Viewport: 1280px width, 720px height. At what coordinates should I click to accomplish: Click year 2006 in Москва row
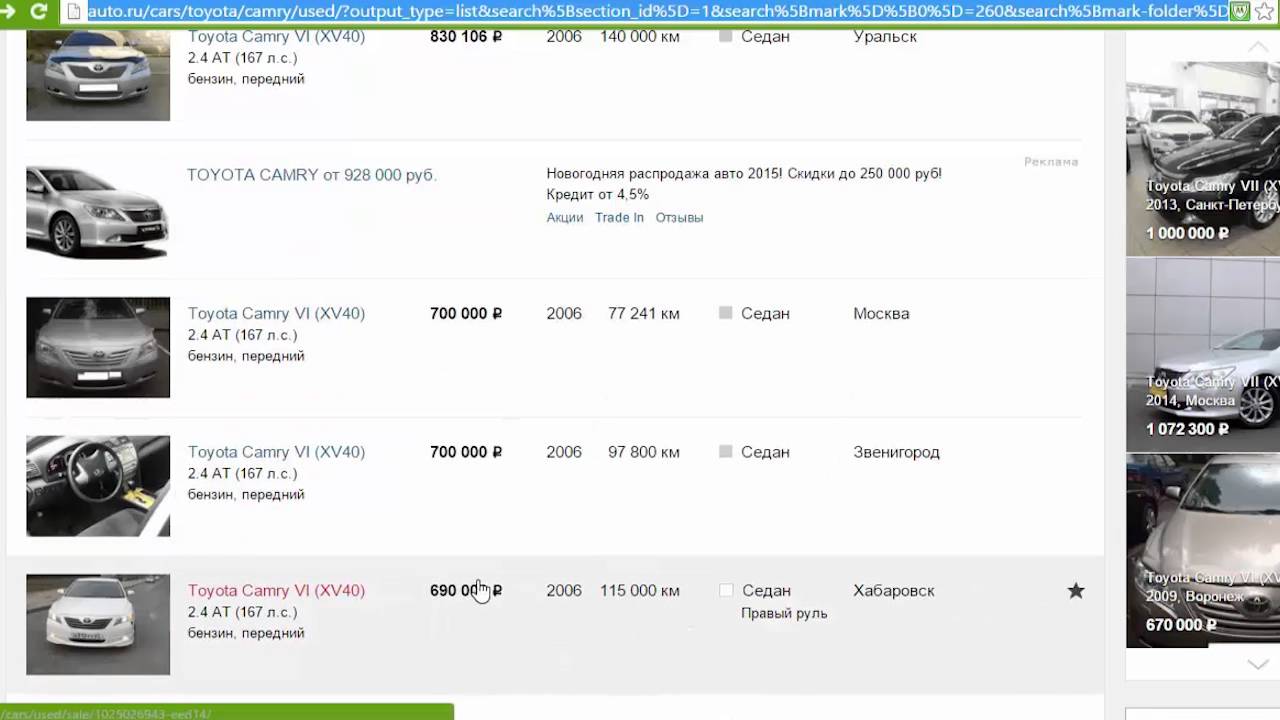pyautogui.click(x=564, y=313)
